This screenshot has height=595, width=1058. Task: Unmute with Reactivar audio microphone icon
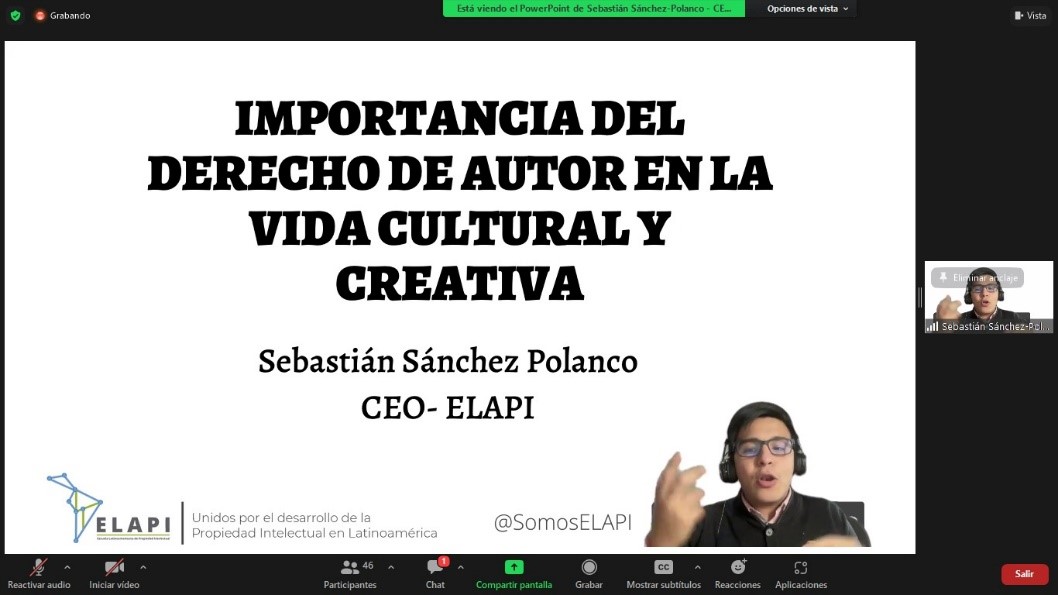coord(38,567)
